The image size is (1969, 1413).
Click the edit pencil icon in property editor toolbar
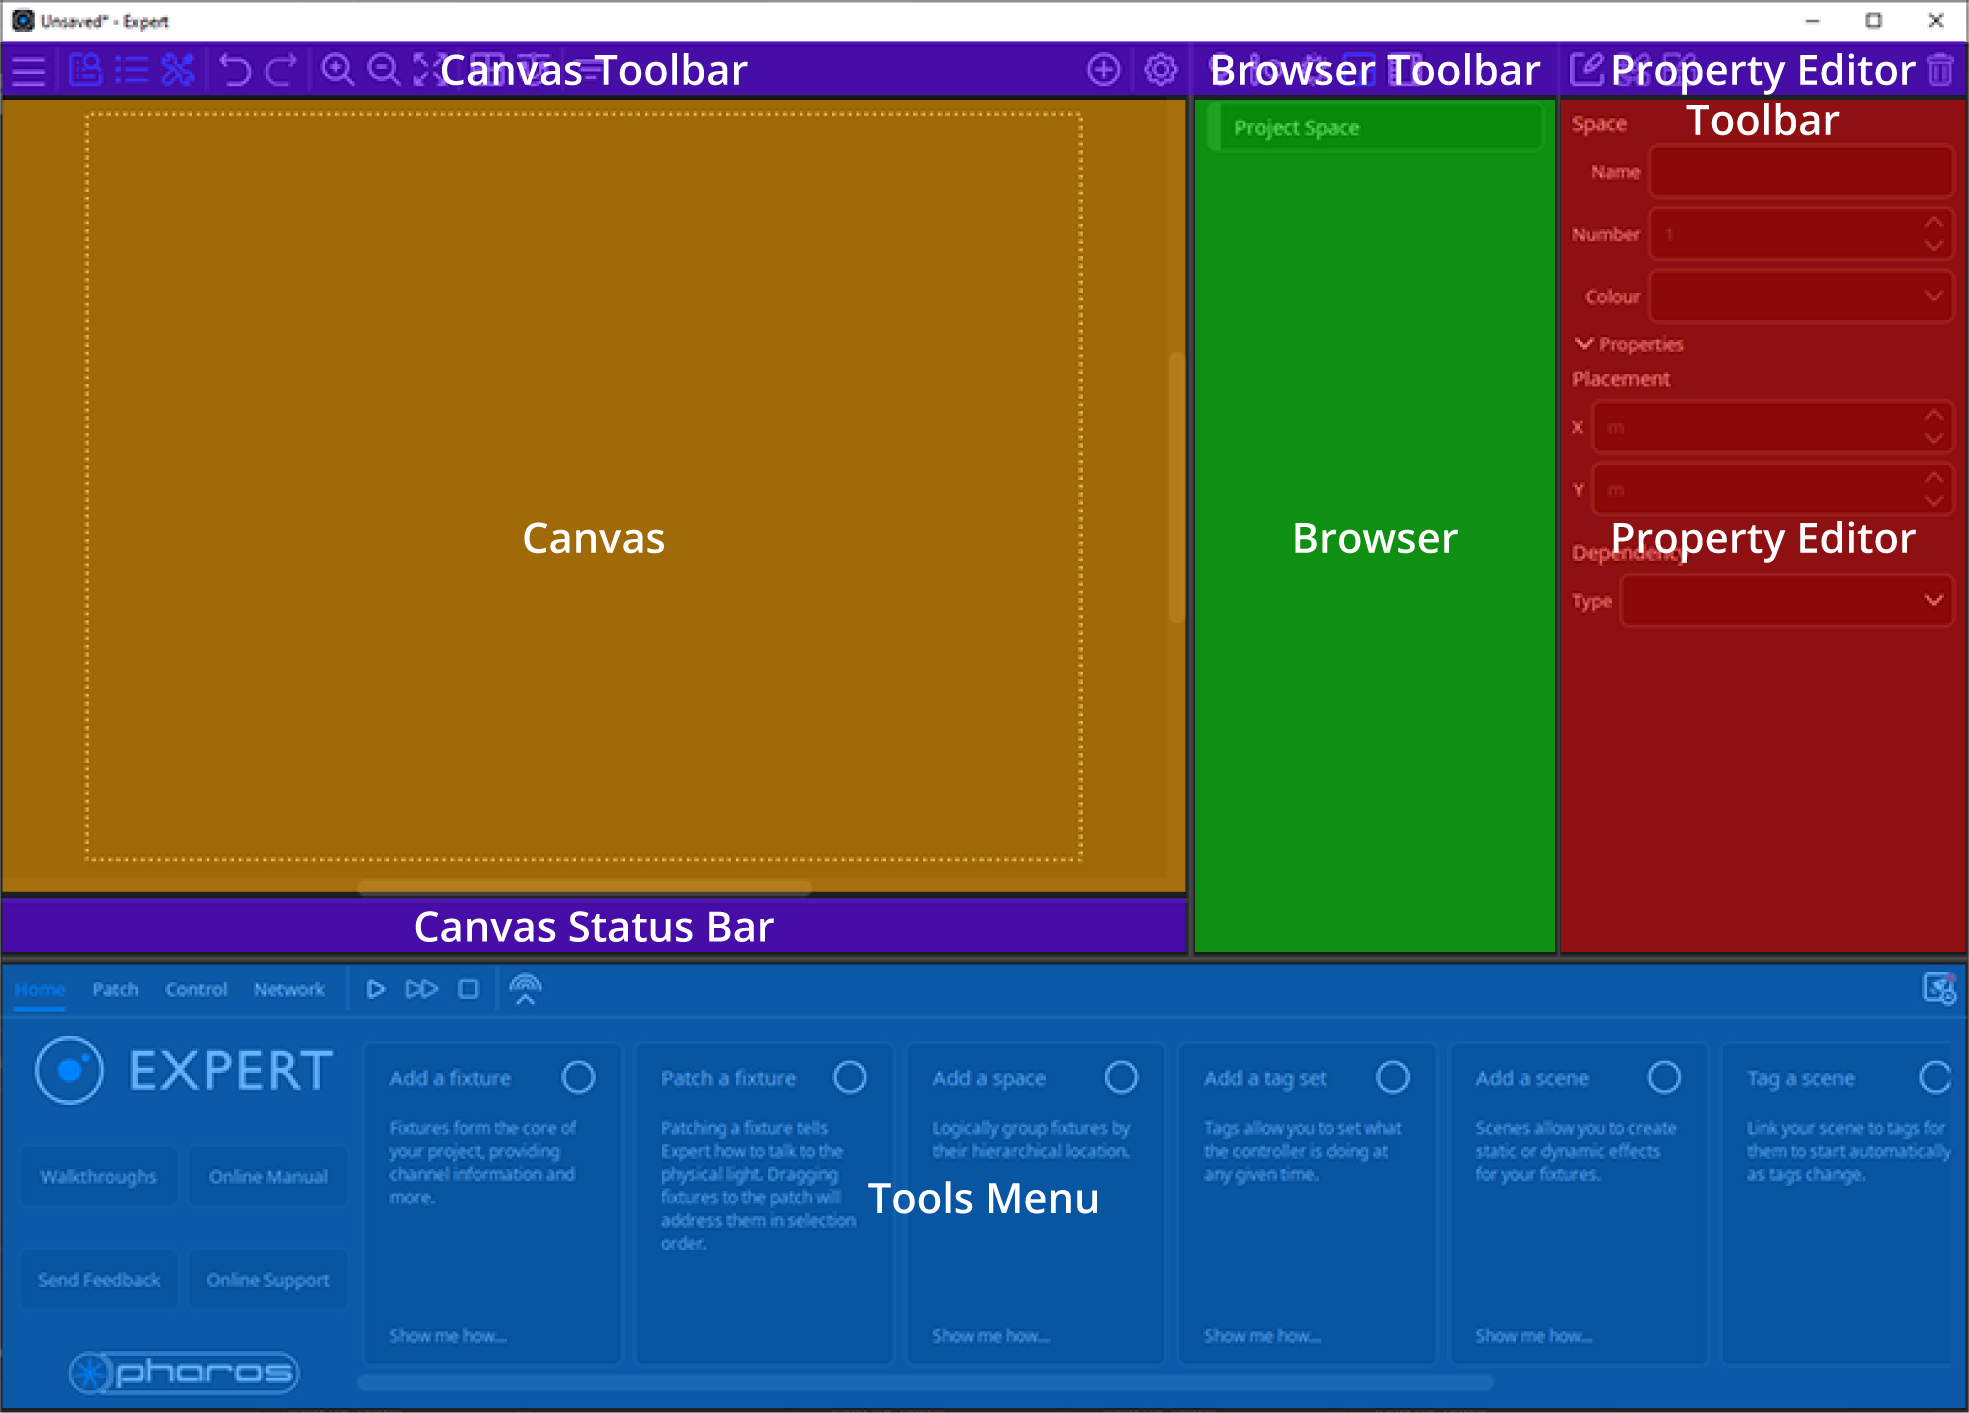point(1587,70)
